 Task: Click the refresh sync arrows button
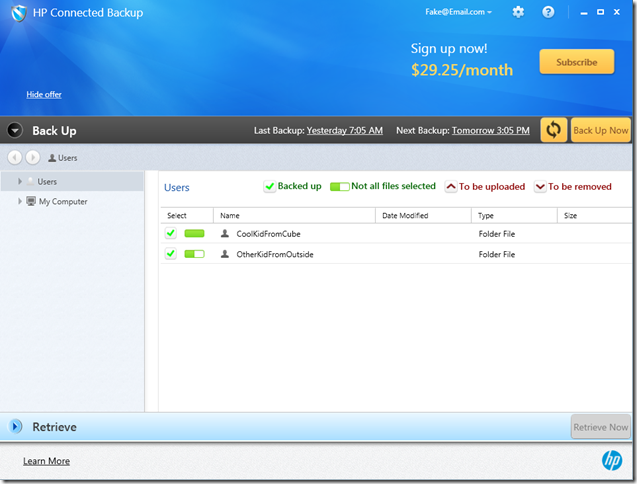553,130
